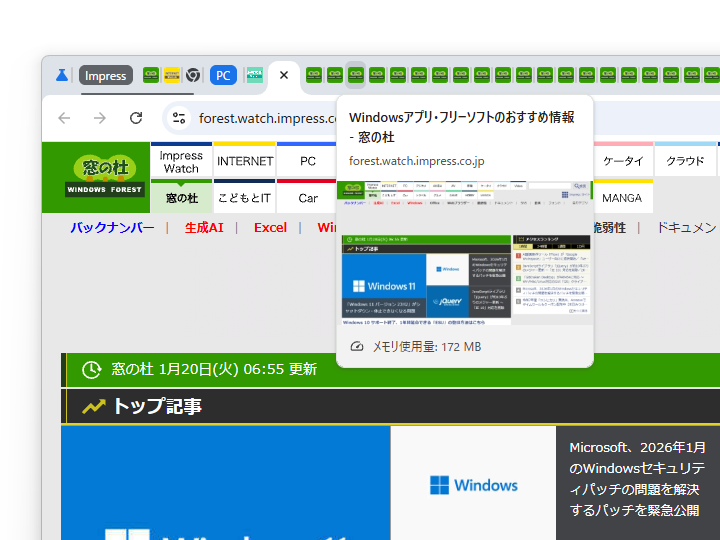
Task: Close the active tab with the X
Action: [284, 75]
